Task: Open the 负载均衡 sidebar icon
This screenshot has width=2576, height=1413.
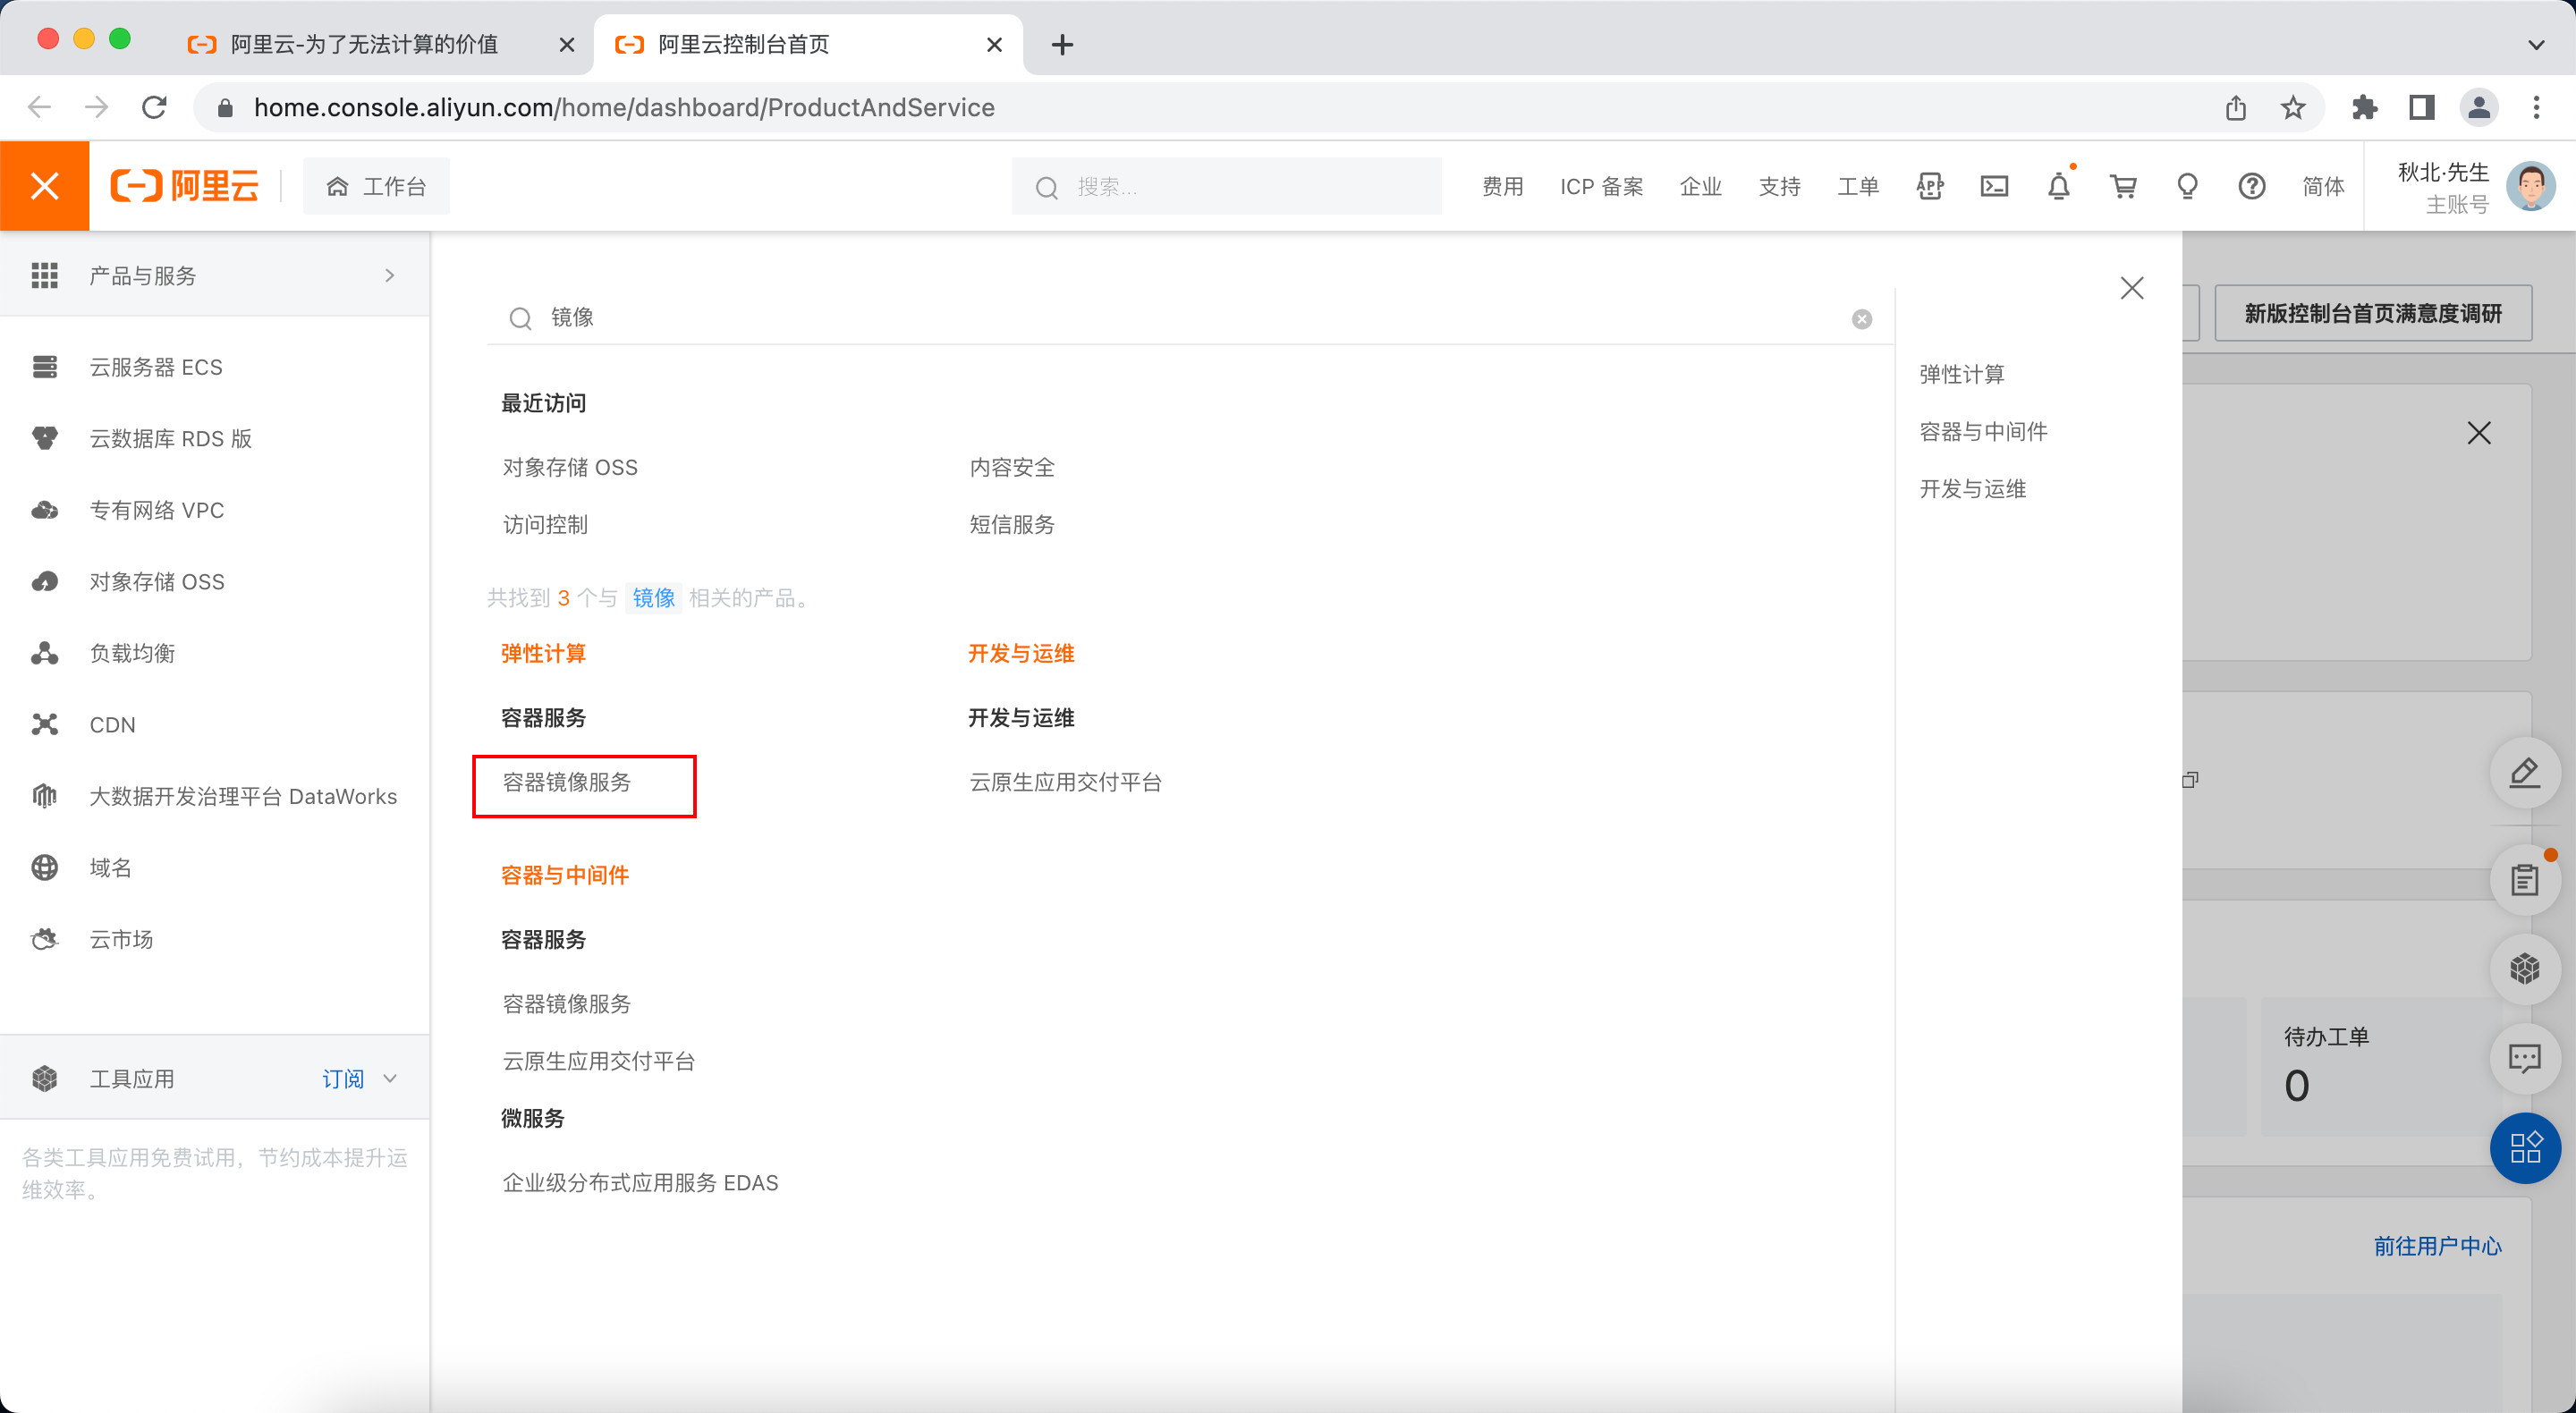Action: [45, 653]
